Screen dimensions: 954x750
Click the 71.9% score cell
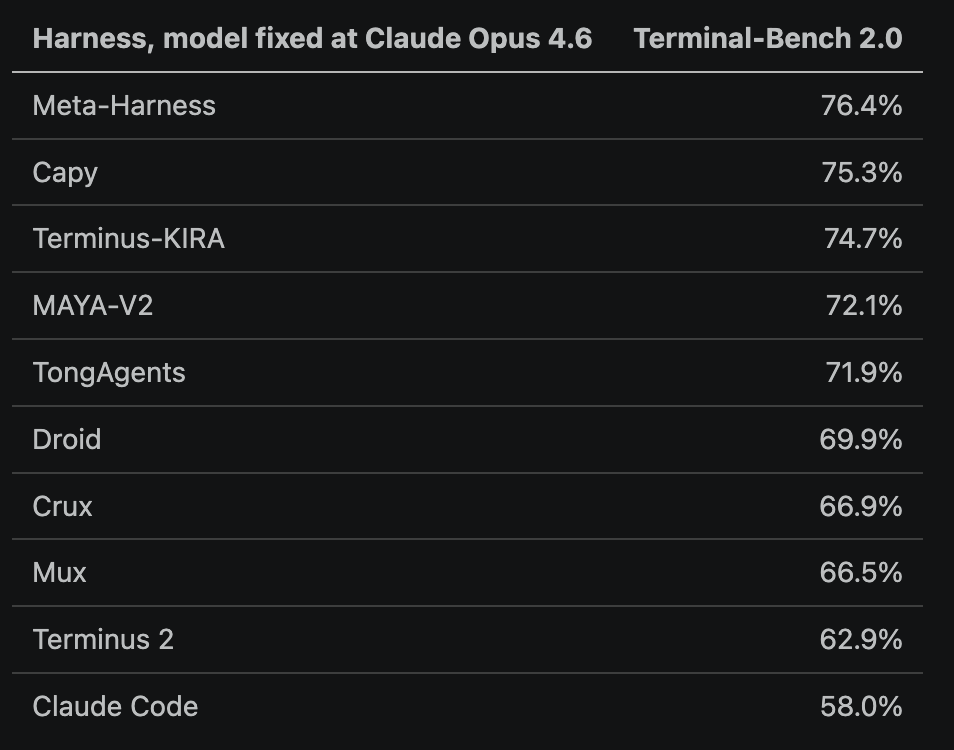click(x=864, y=372)
